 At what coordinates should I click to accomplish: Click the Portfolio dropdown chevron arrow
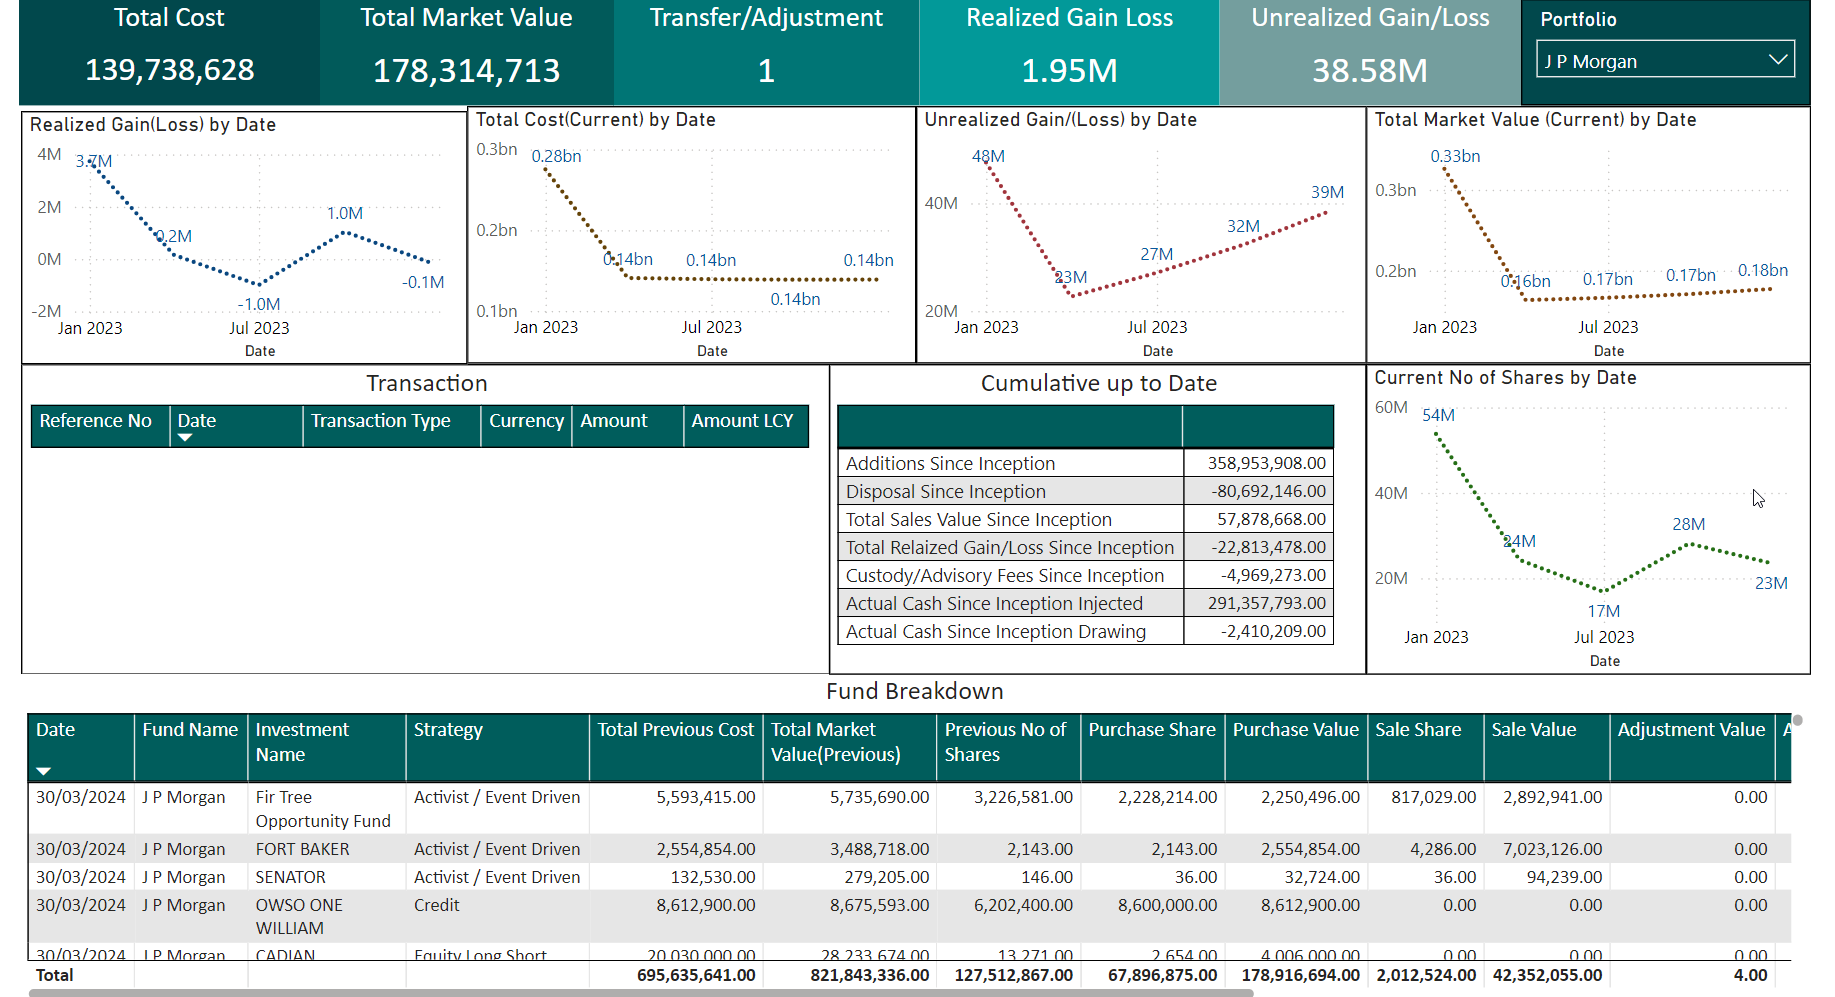point(1777,60)
